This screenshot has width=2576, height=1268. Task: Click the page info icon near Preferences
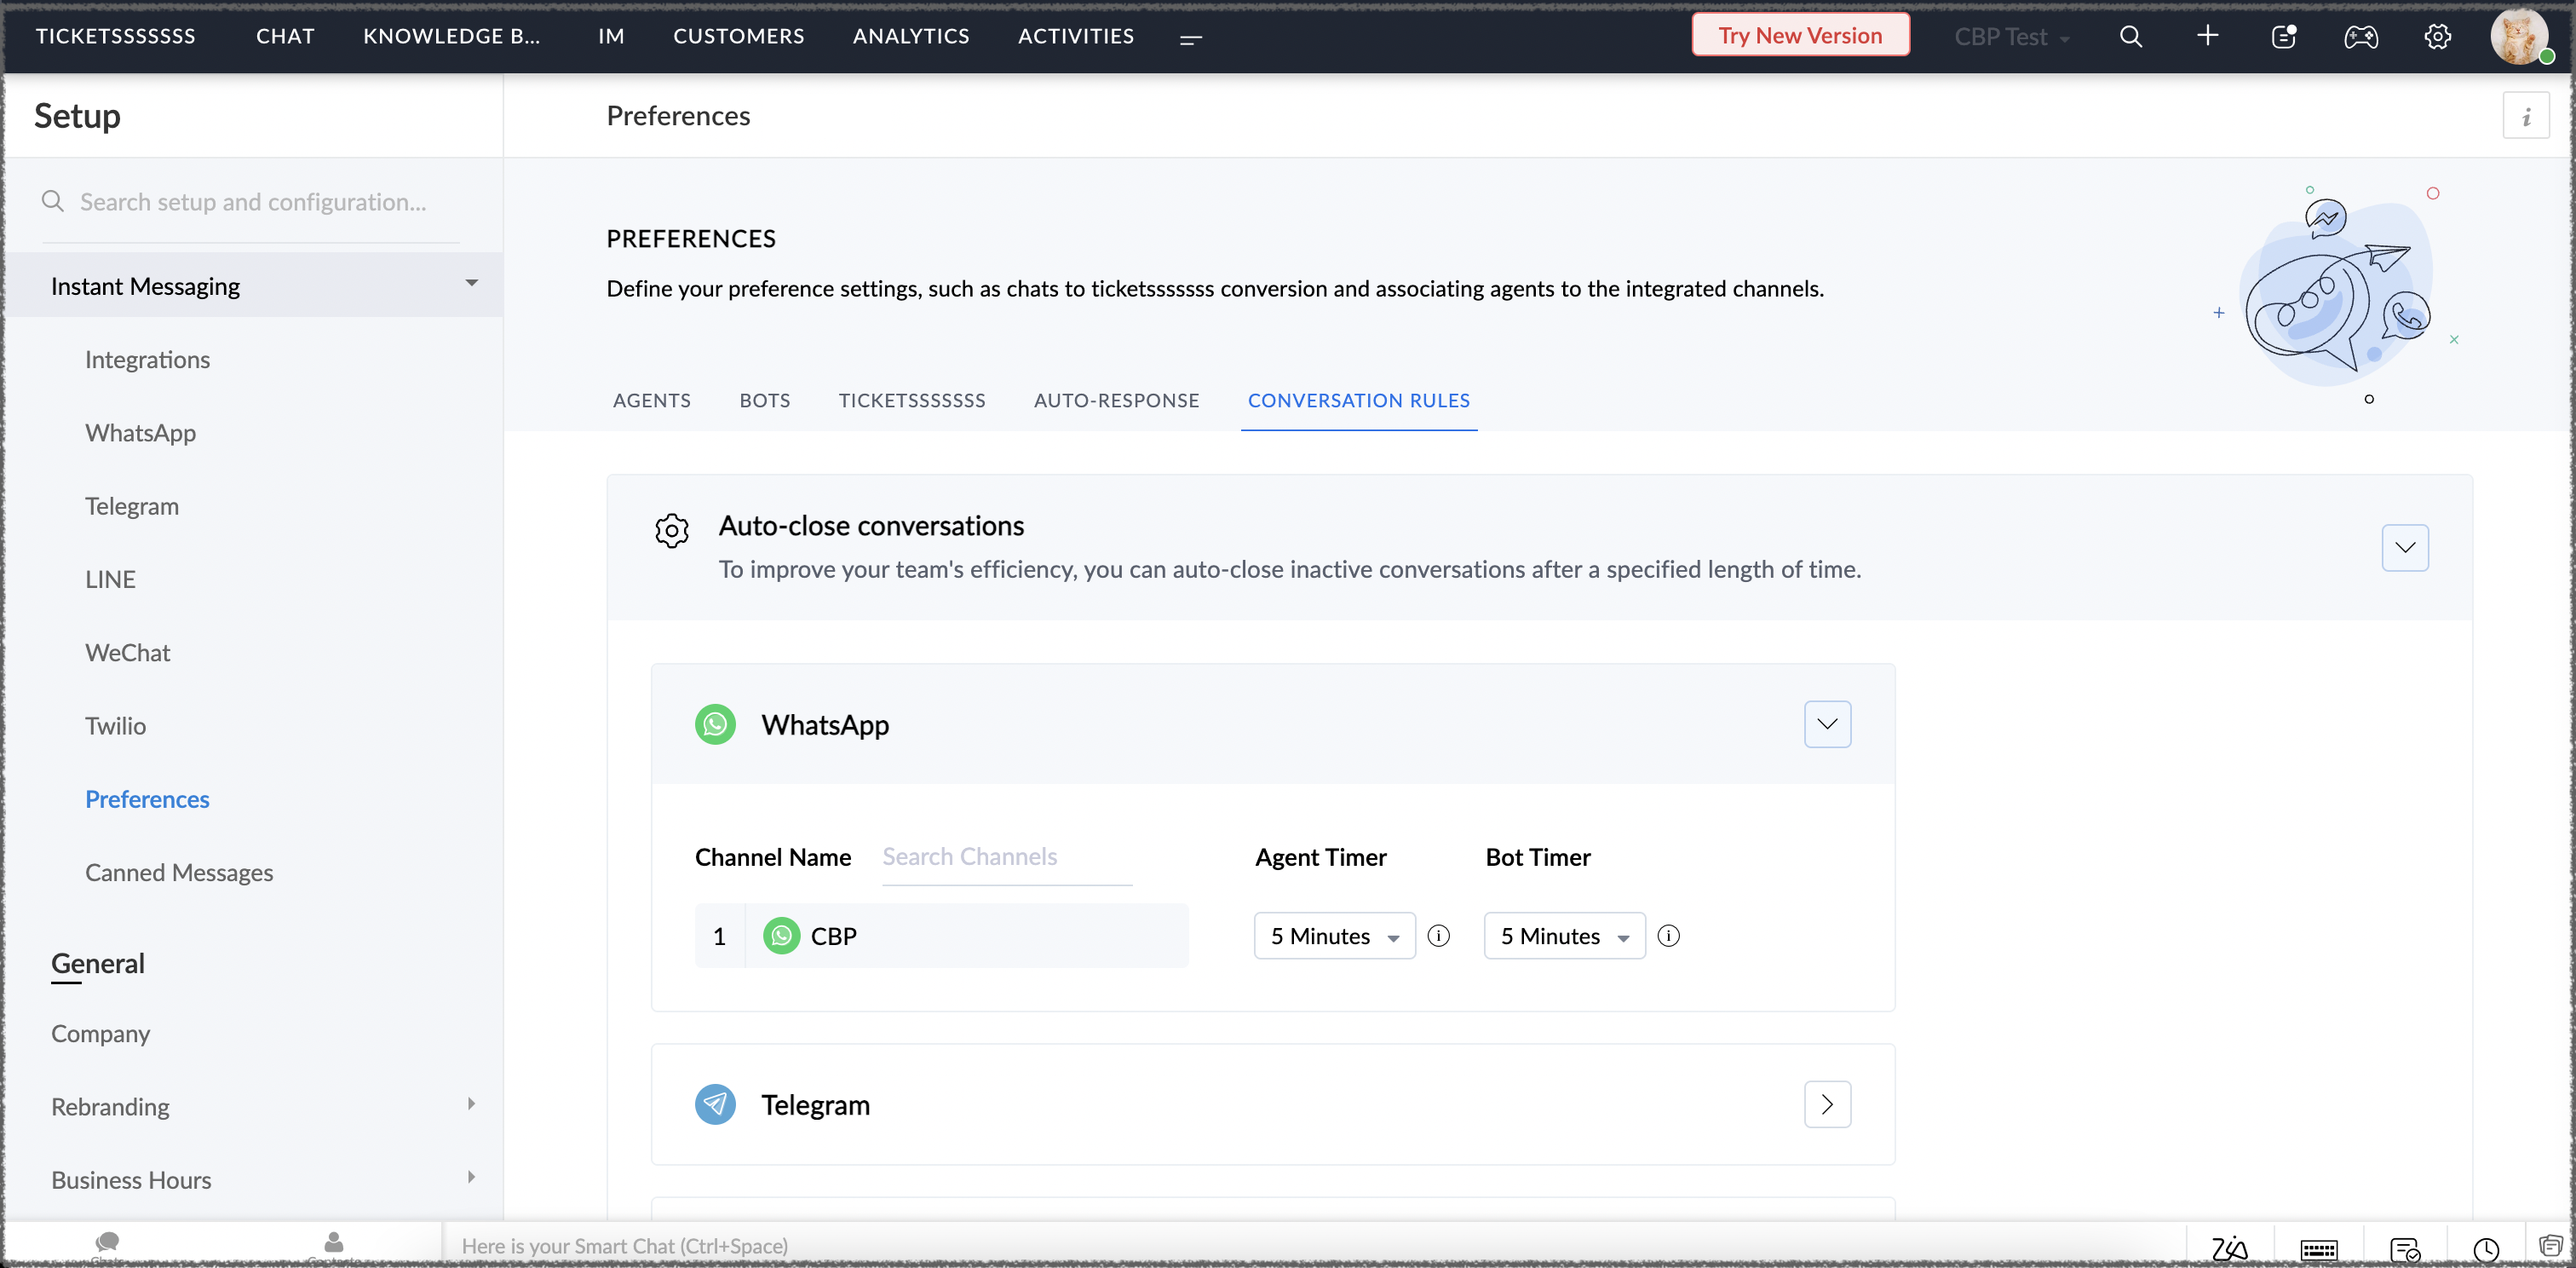(x=2525, y=116)
